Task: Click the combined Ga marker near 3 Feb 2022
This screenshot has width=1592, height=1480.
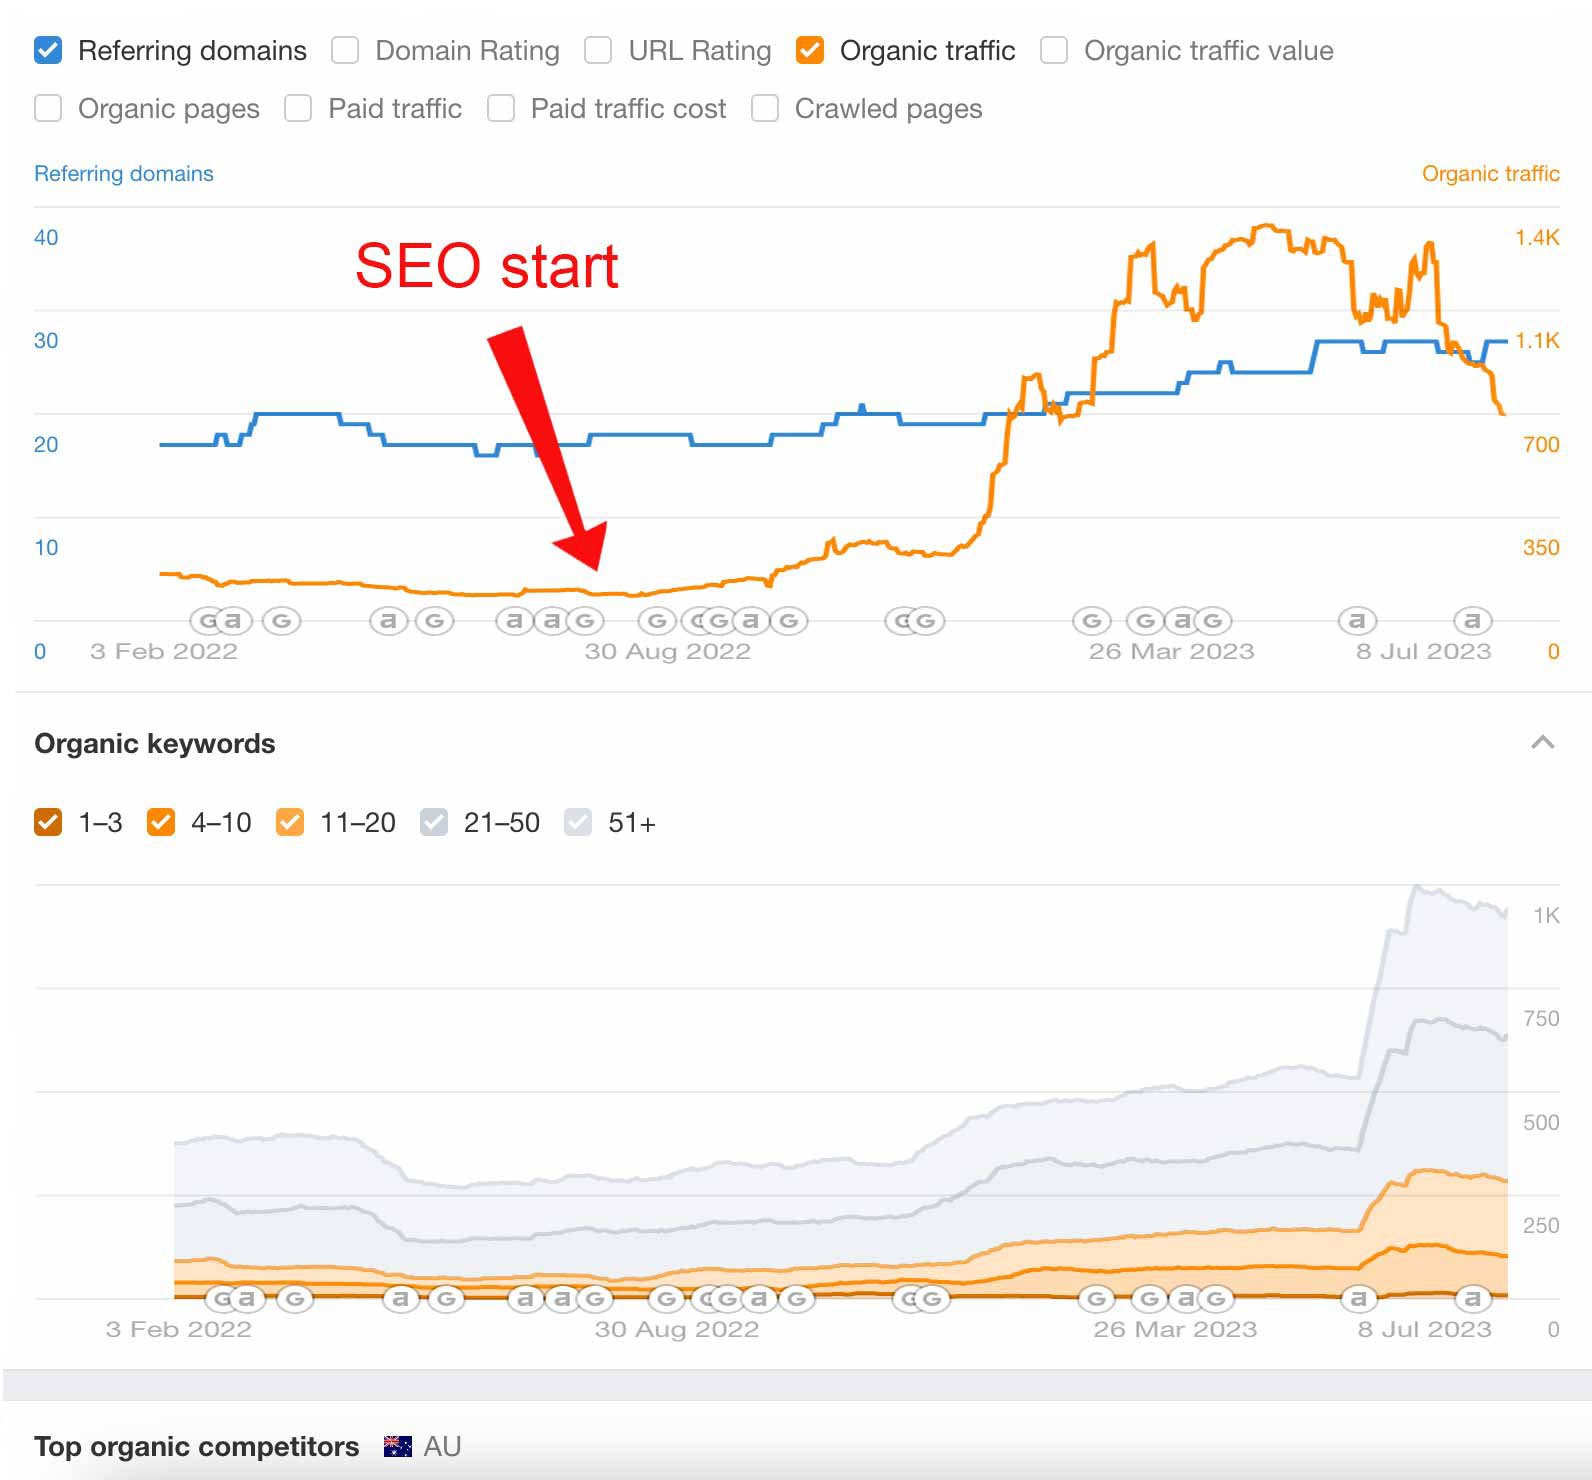Action: coord(222,620)
